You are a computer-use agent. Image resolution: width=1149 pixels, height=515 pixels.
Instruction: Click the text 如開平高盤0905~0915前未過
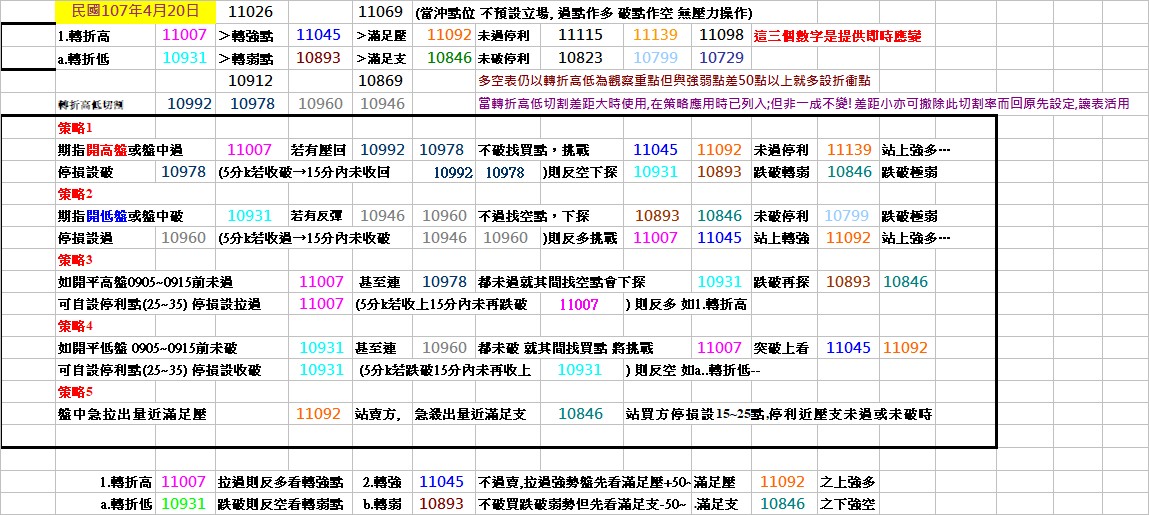pos(145,283)
